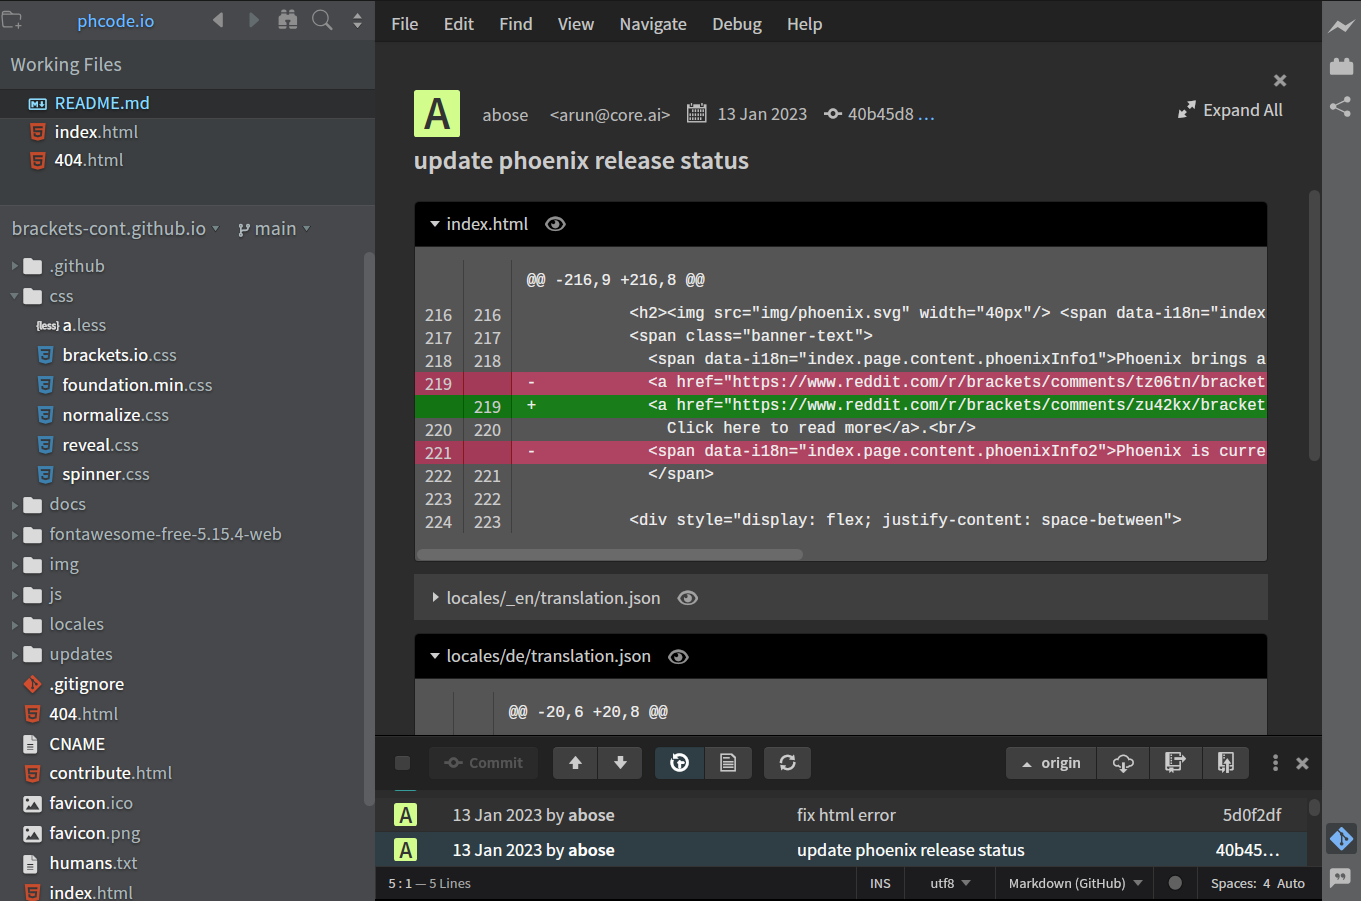Expand the docs folder
Viewport: 1361px width, 901px height.
click(x=67, y=505)
